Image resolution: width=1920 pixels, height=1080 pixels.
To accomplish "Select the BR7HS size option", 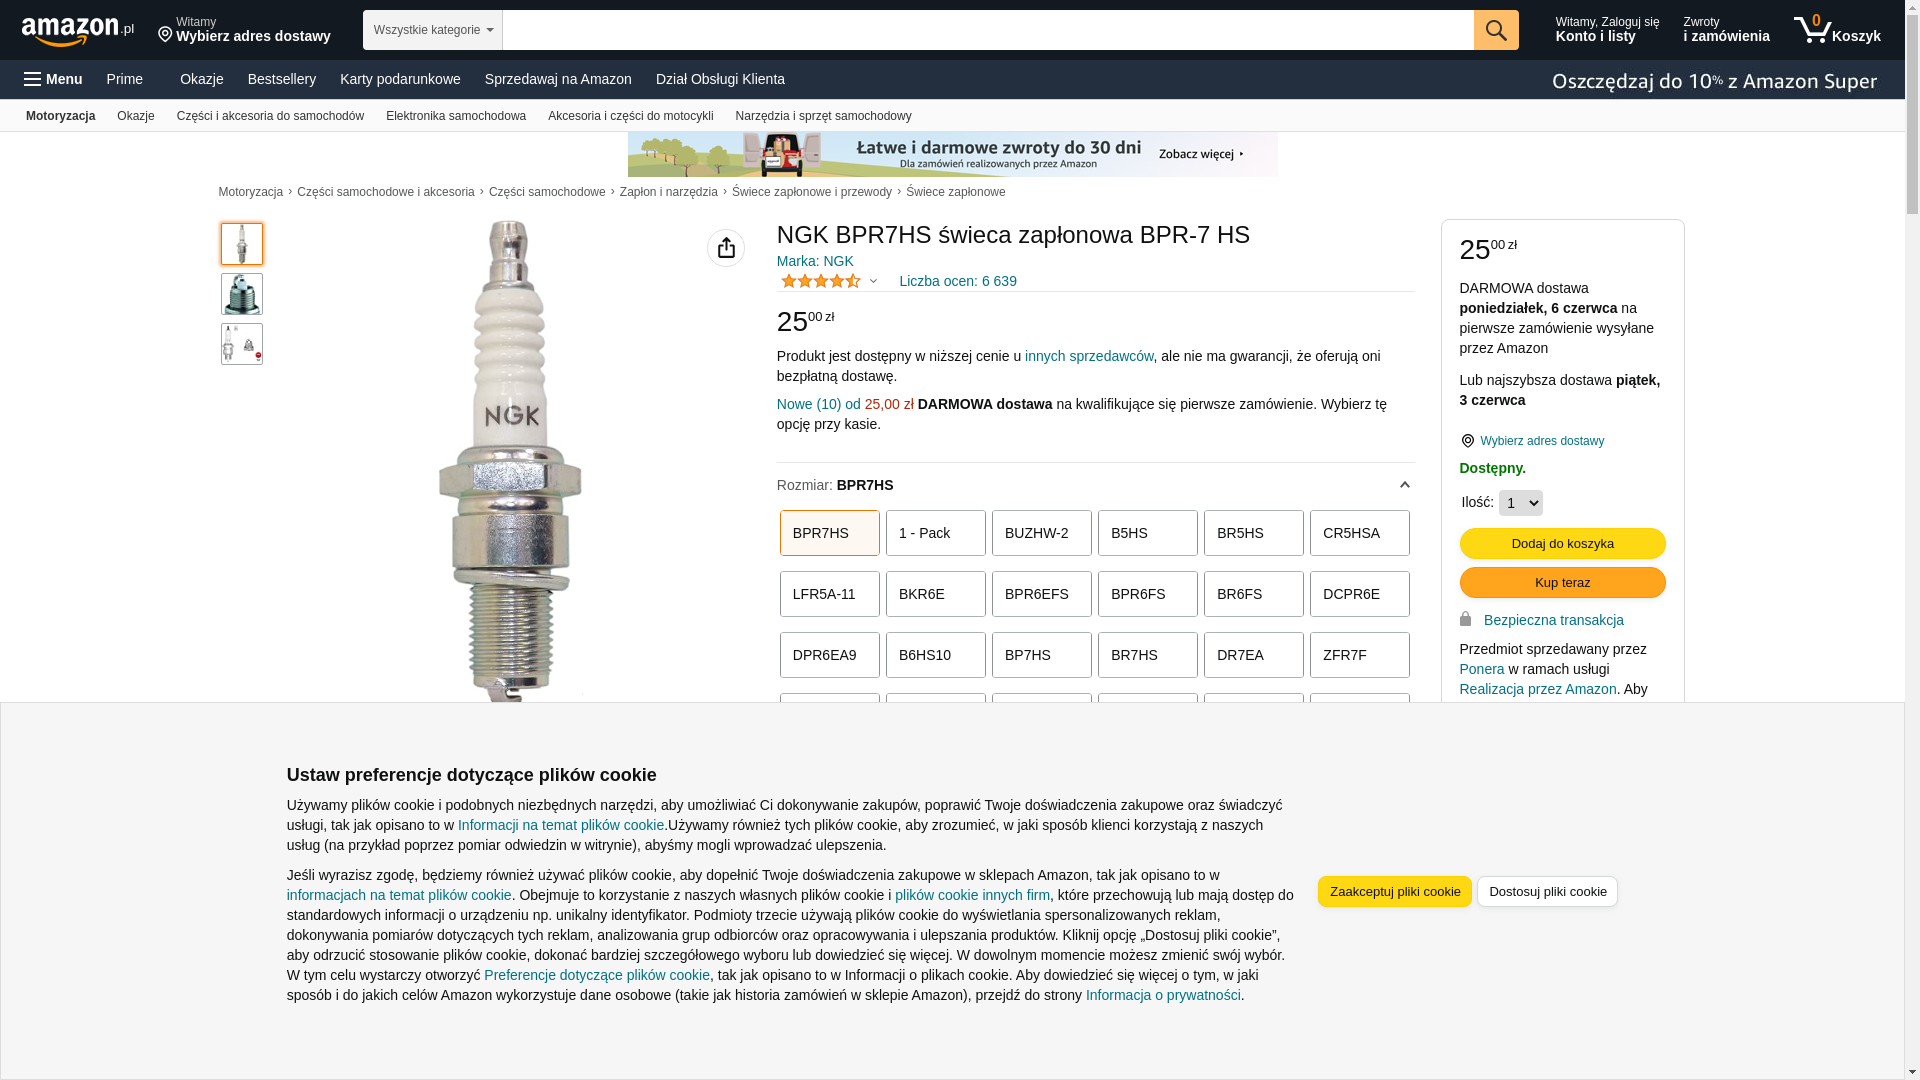I will [1147, 655].
